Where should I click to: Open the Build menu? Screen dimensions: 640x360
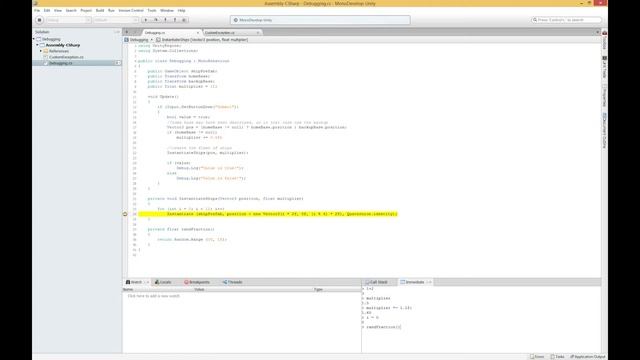click(x=100, y=11)
